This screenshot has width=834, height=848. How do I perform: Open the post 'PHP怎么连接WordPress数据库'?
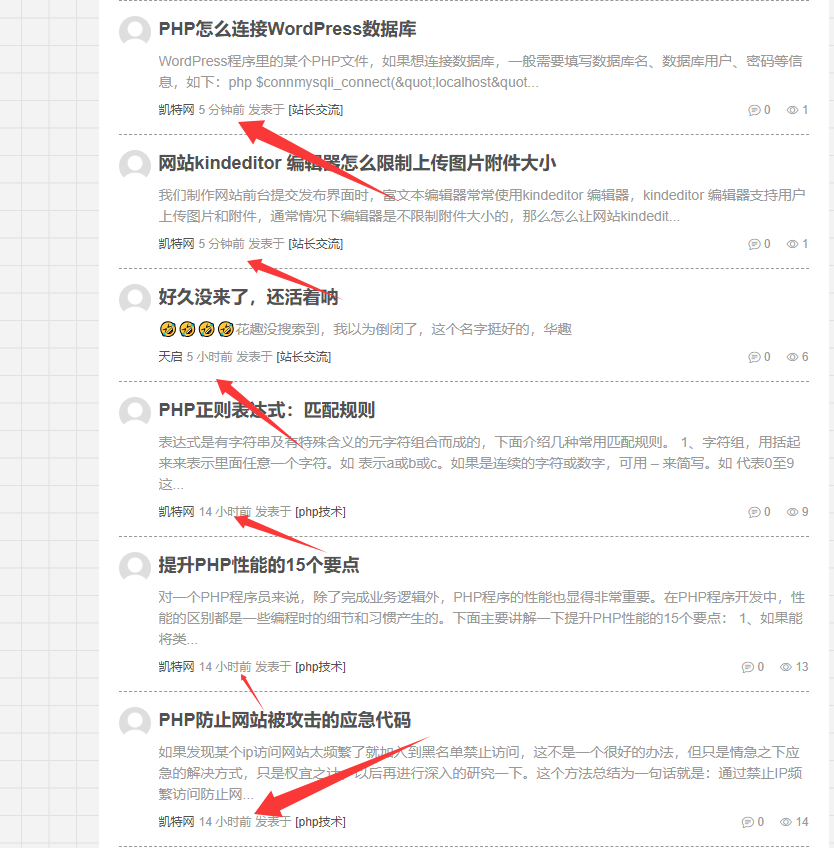point(287,29)
